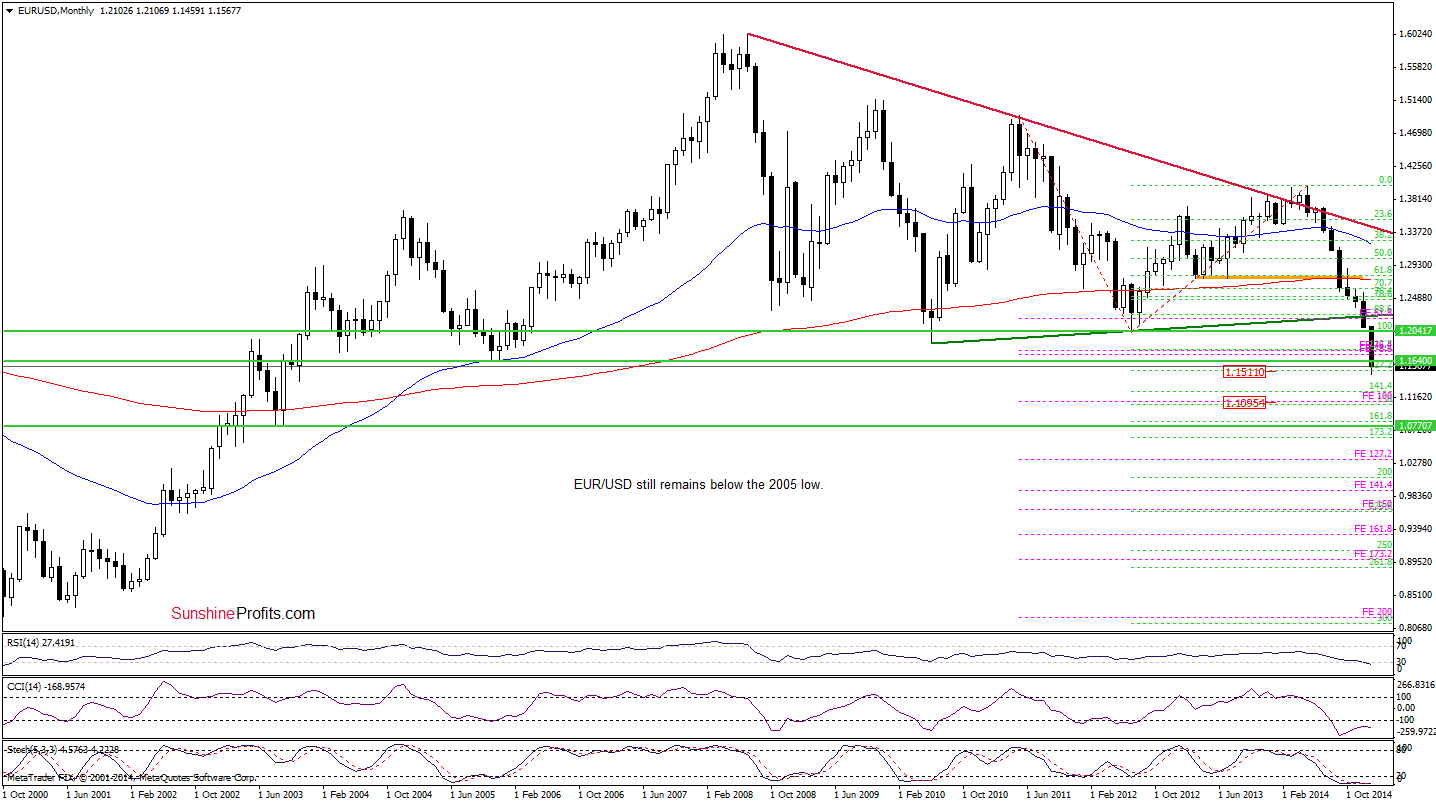Click the 1 Jun 2007 date label

tap(665, 793)
